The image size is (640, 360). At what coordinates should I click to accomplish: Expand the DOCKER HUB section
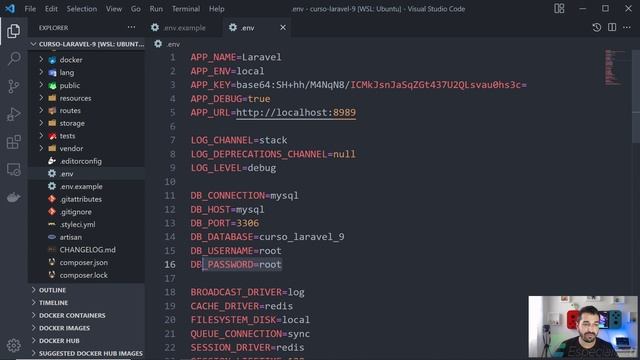pyautogui.click(x=87, y=340)
